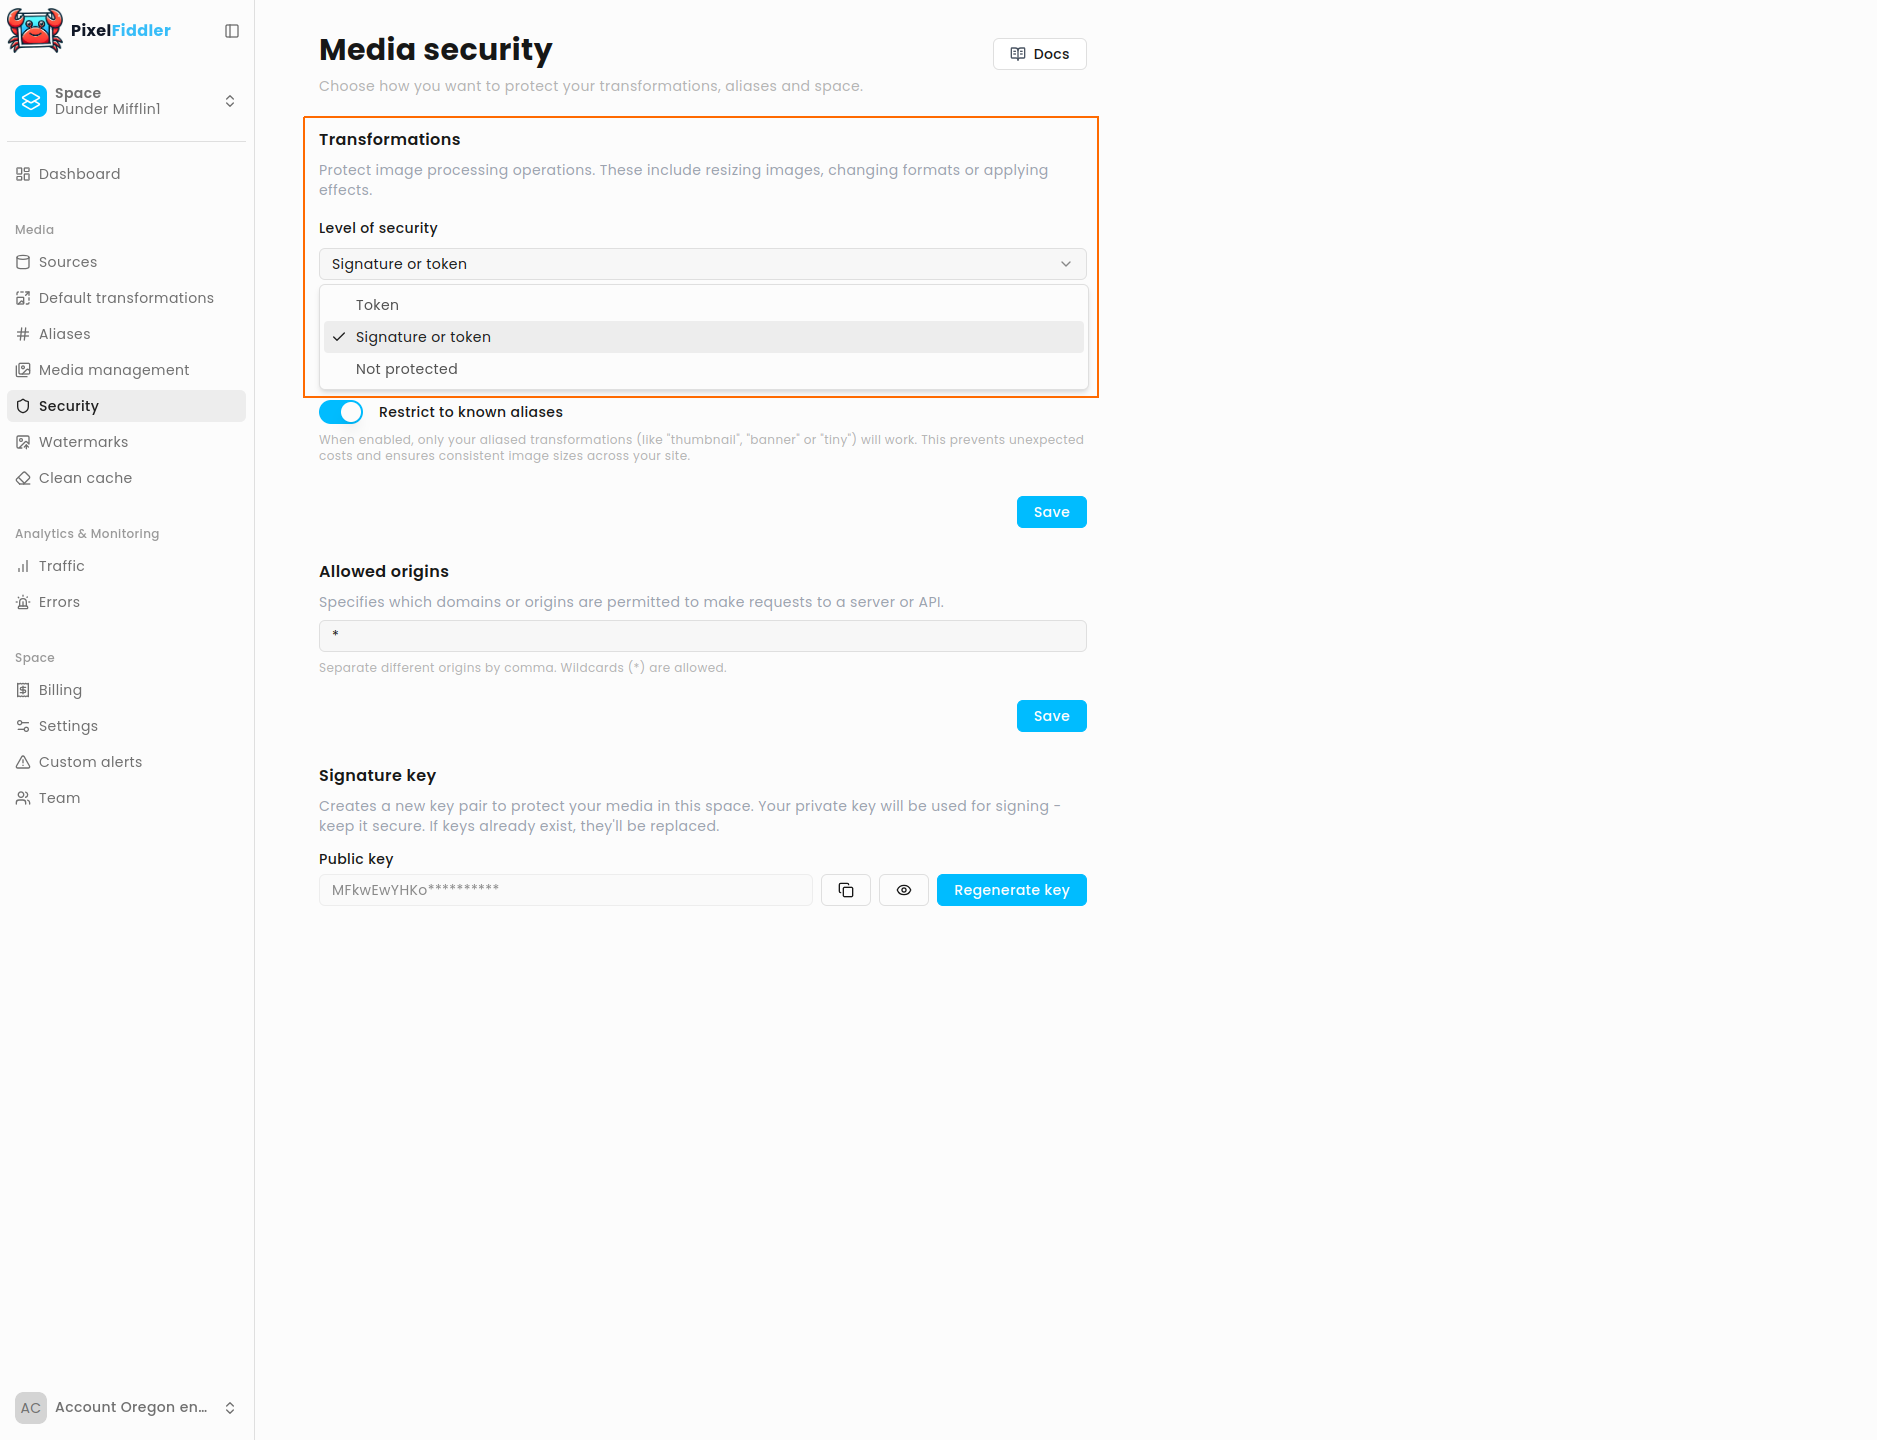The height and width of the screenshot is (1440, 1877).
Task: Copy the public key to clipboard
Action: 846,890
